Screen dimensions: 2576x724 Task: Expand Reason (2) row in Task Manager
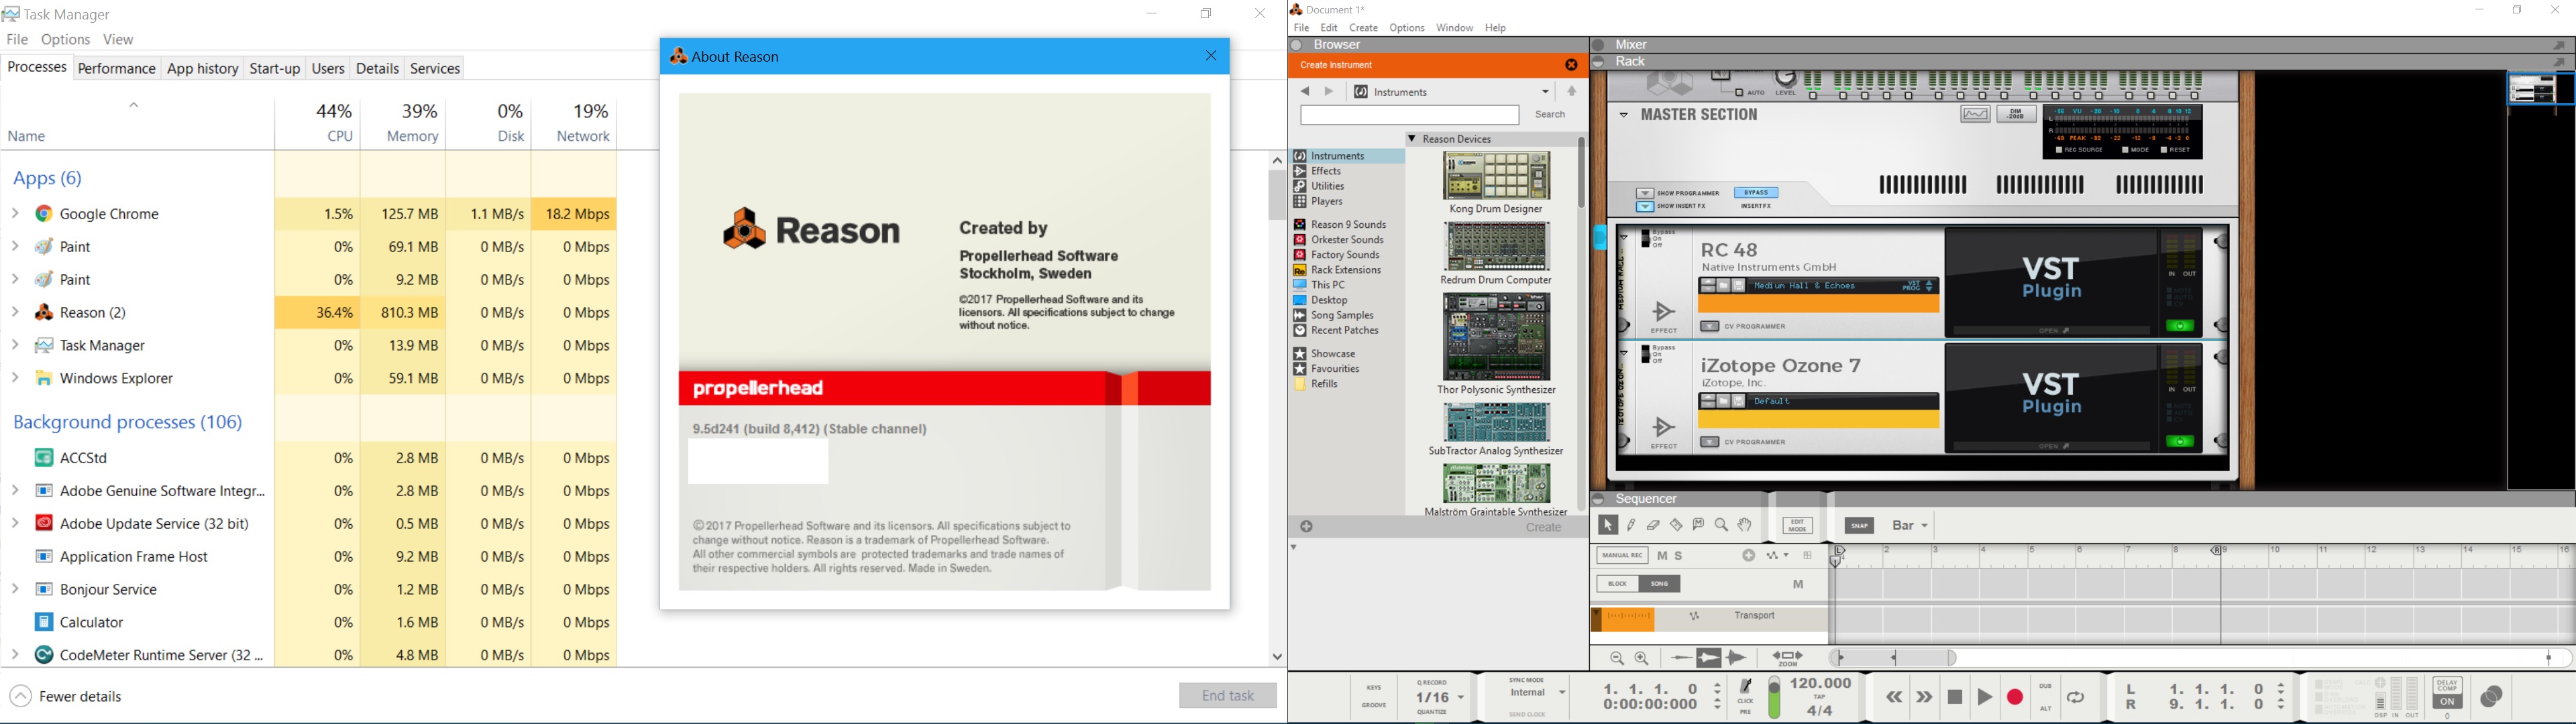point(15,313)
